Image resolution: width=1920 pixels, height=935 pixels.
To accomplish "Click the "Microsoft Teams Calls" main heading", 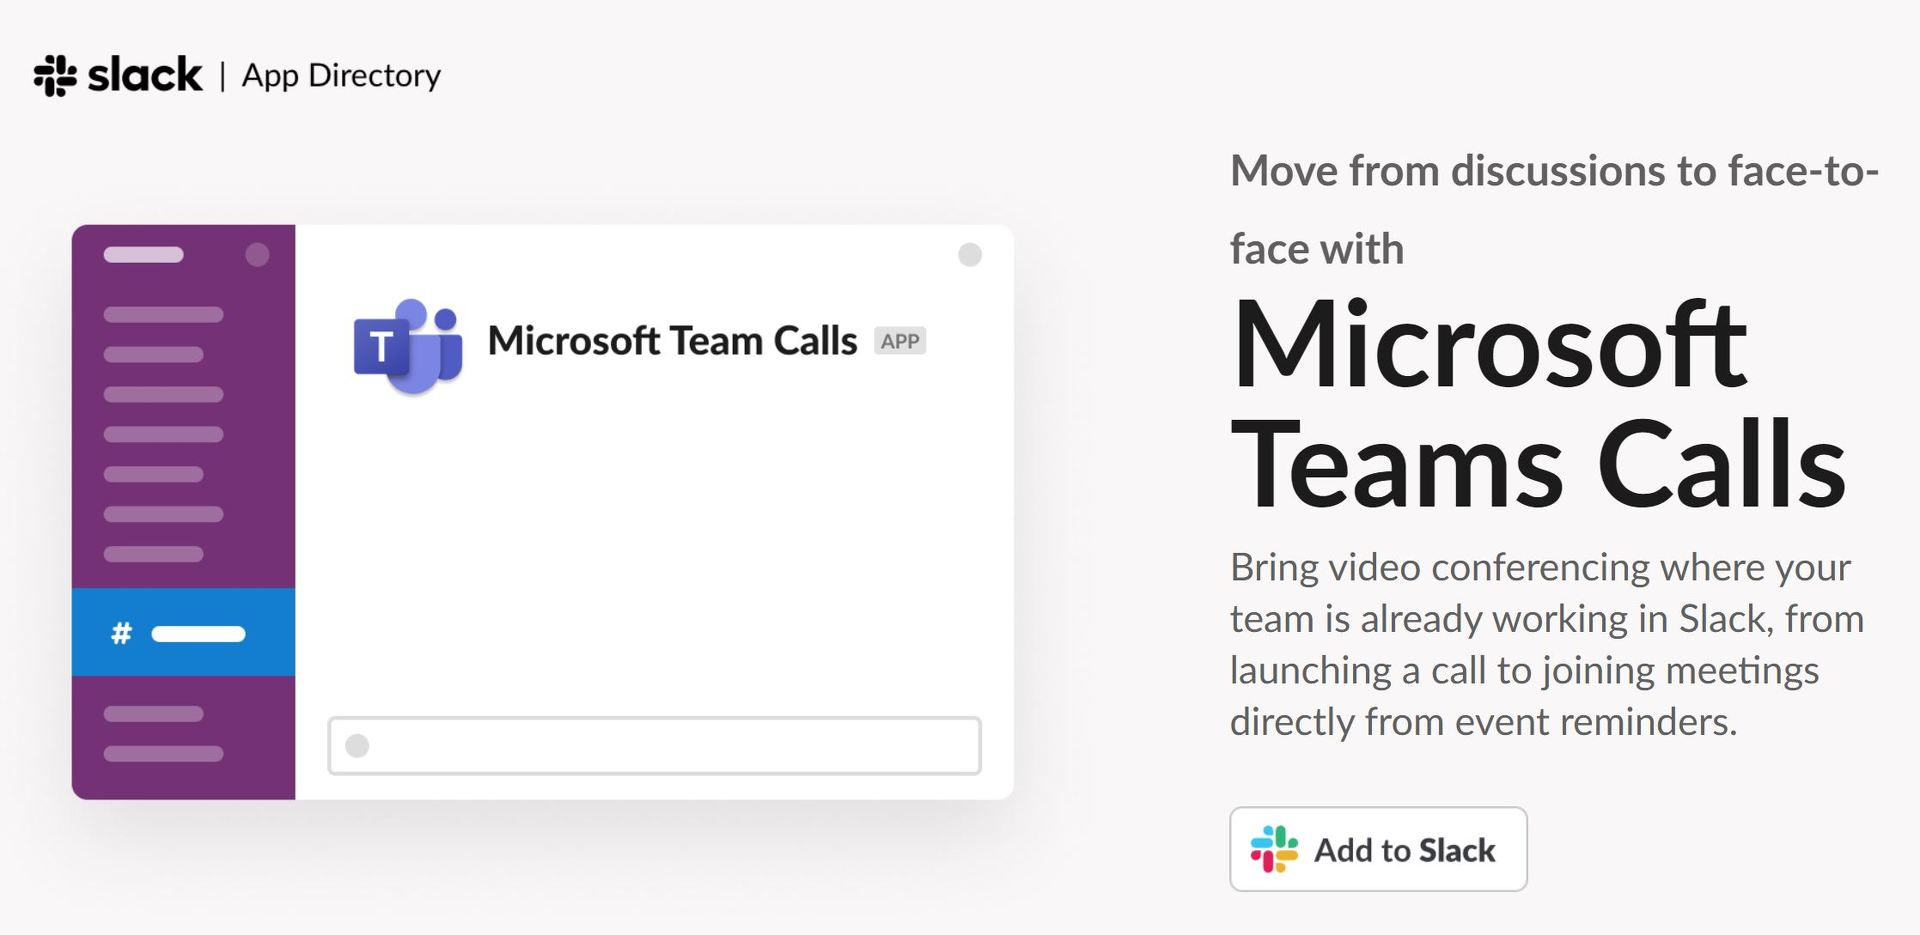I will pyautogui.click(x=1538, y=404).
